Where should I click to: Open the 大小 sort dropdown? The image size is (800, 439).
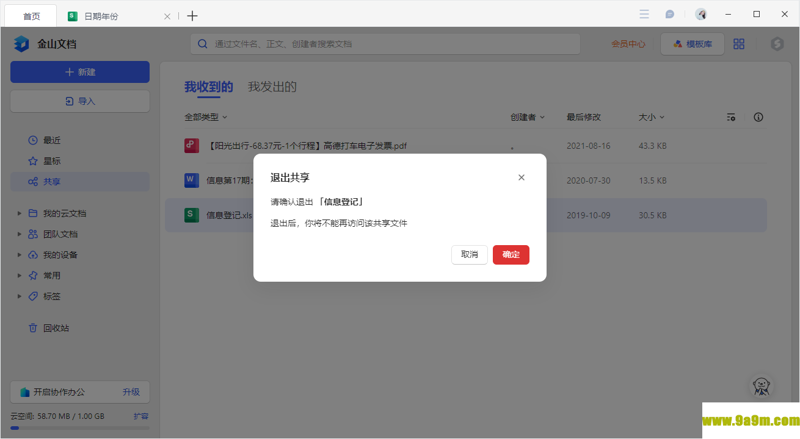652,117
